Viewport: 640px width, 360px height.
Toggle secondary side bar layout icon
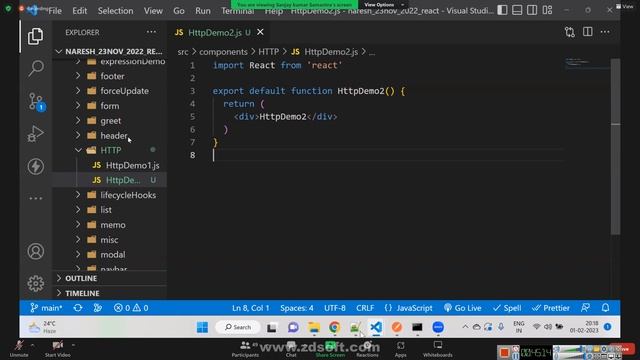tap(532, 10)
